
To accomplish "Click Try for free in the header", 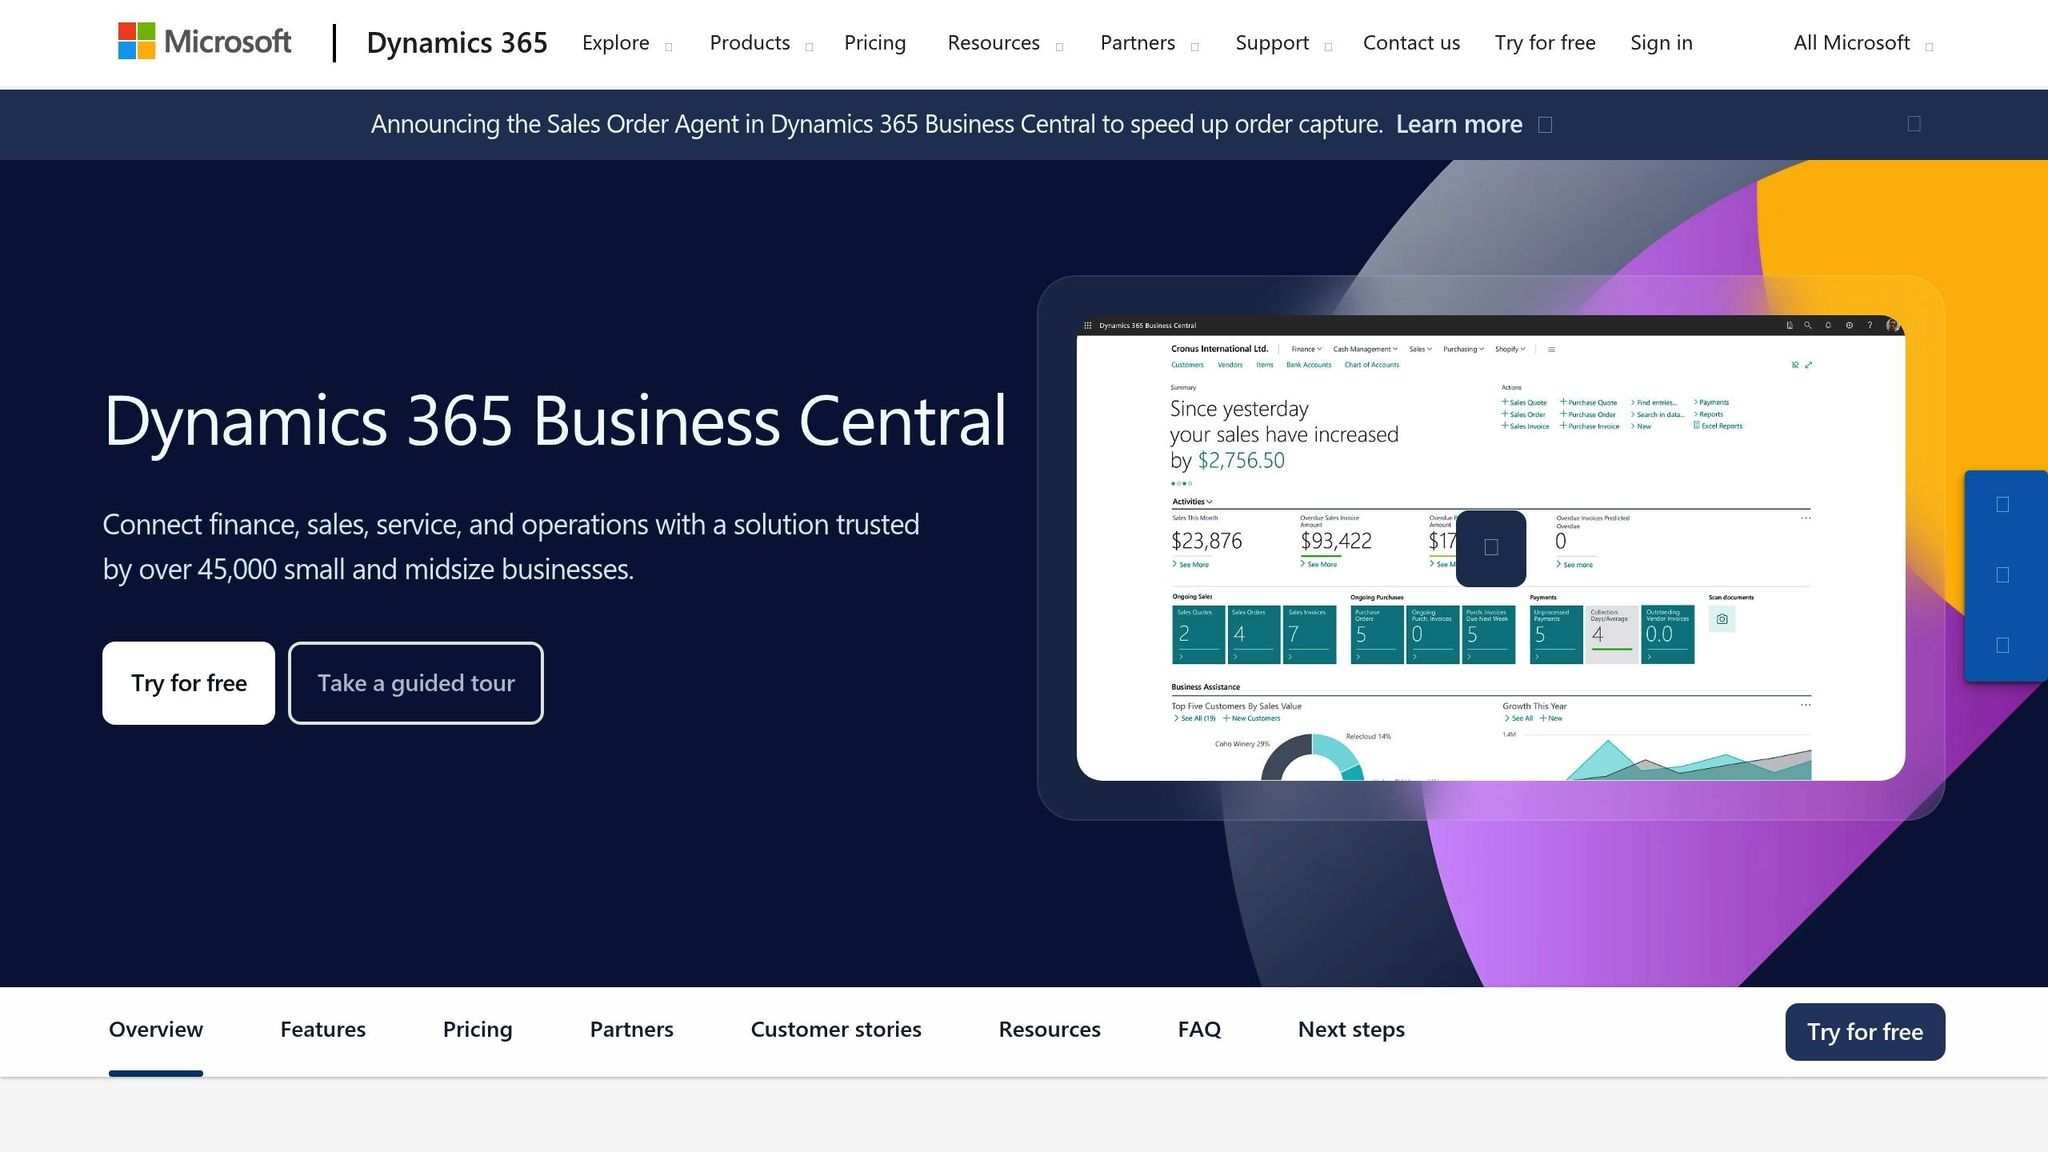I will point(1545,43).
